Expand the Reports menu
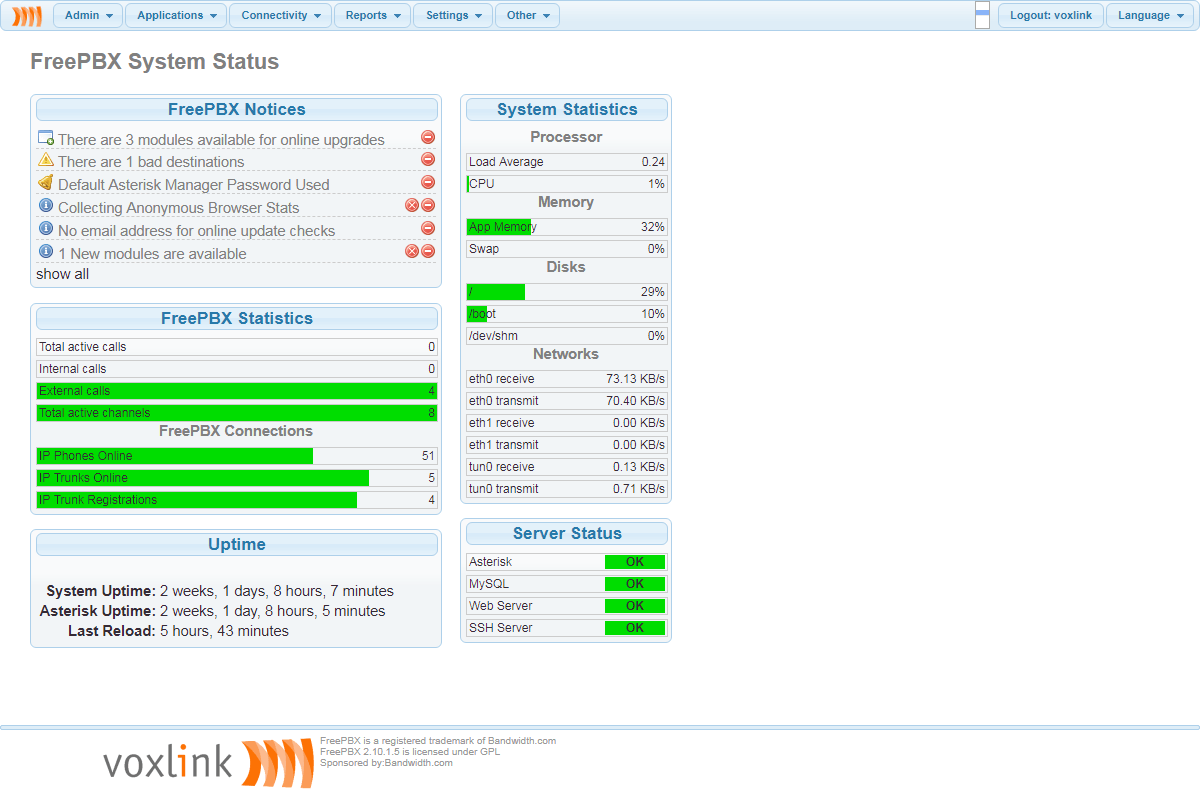The height and width of the screenshot is (800, 1200). tap(372, 15)
